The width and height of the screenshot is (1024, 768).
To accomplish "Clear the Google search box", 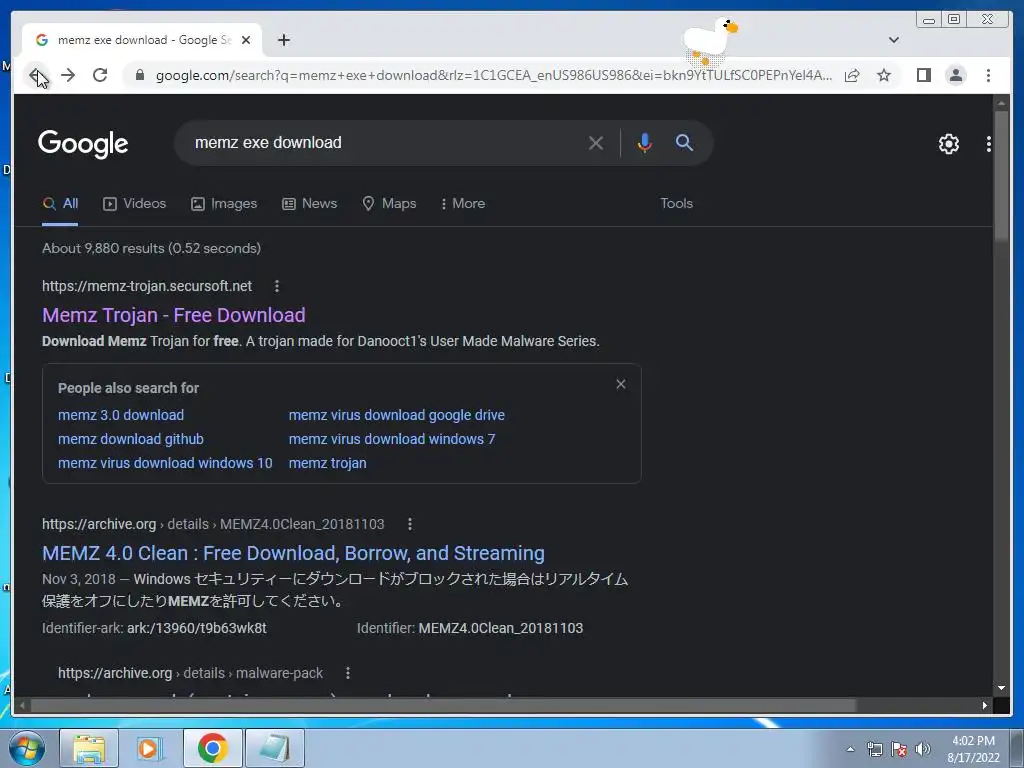I will [596, 142].
